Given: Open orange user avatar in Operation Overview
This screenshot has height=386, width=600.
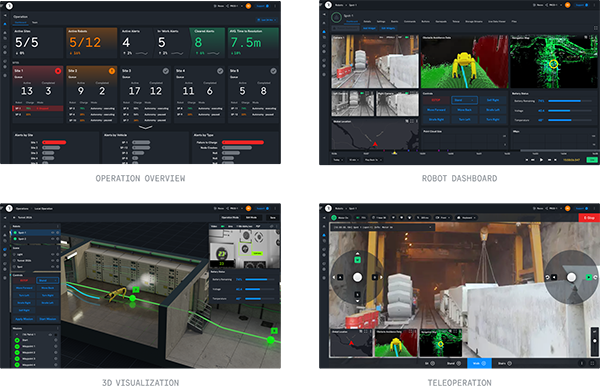Looking at the screenshot, I should coord(248,6).
